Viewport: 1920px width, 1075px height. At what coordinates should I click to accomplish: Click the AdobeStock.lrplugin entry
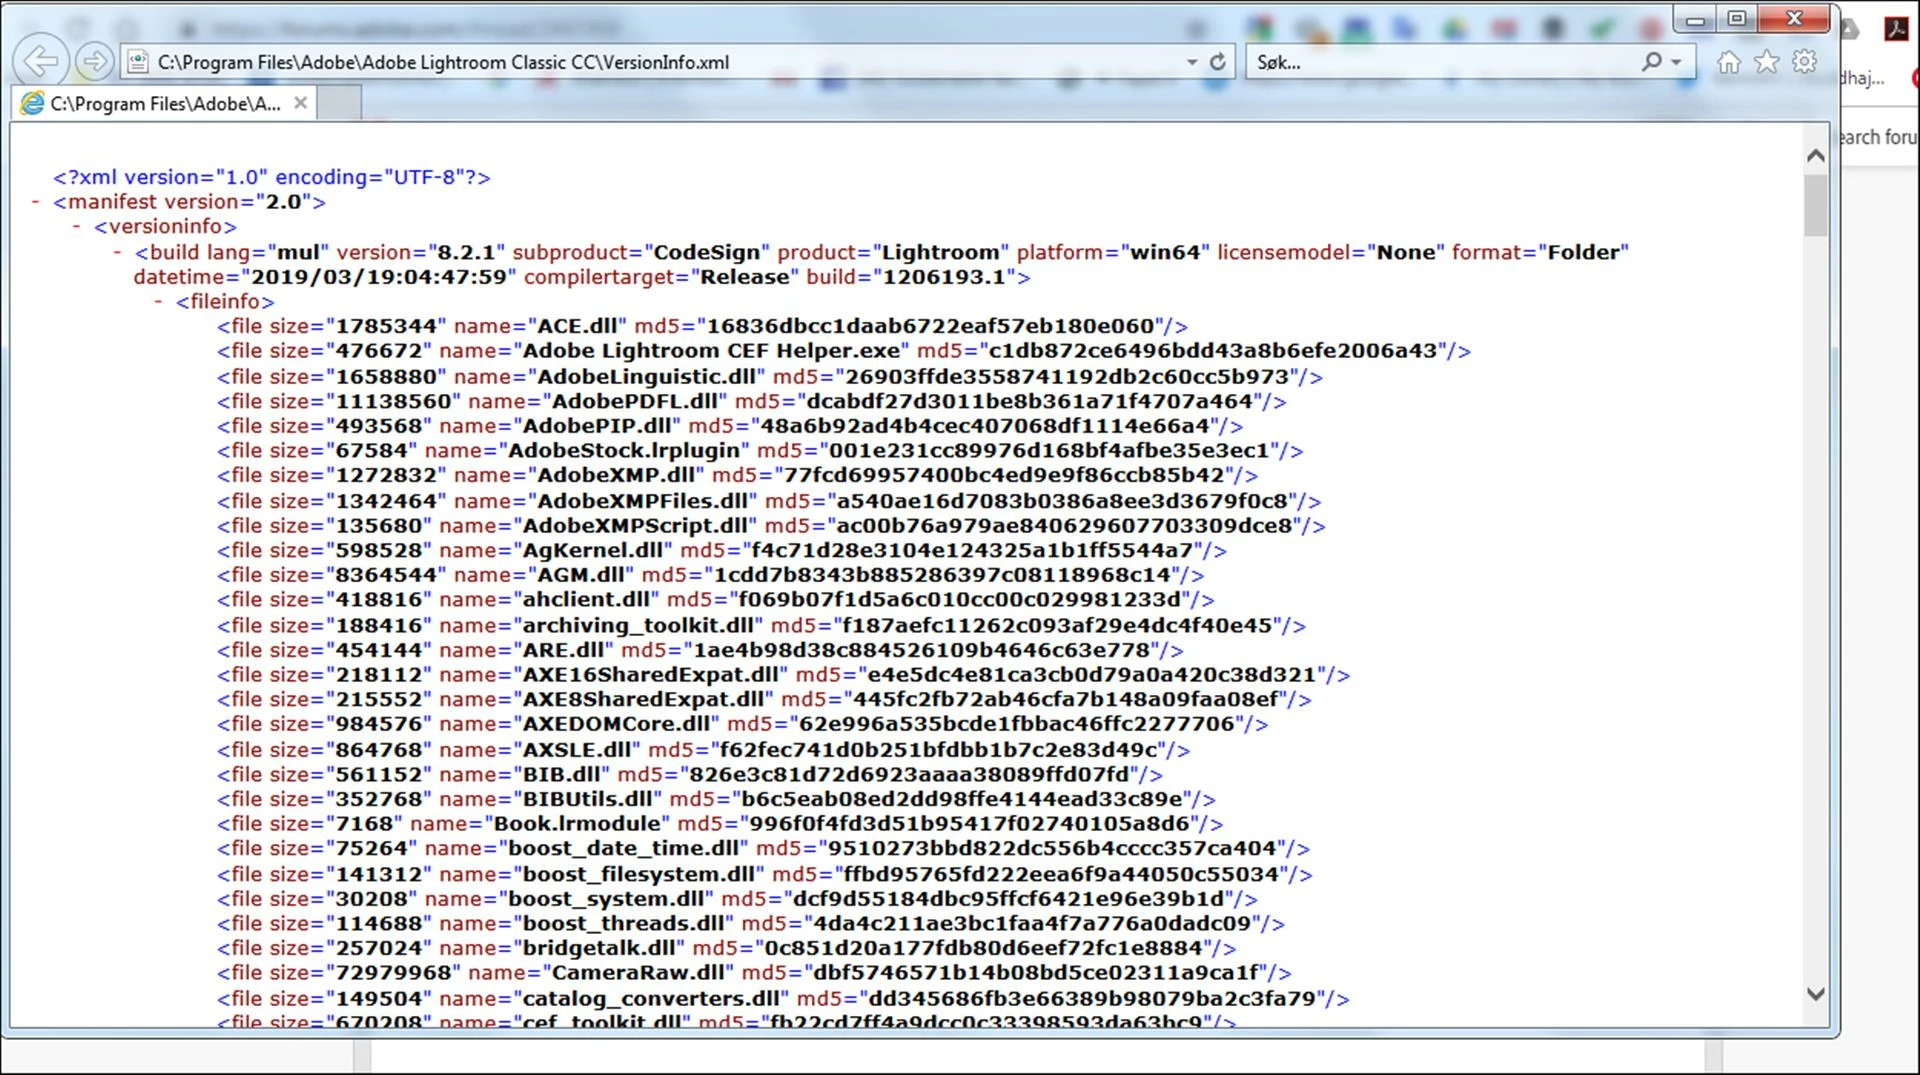pyautogui.click(x=760, y=451)
